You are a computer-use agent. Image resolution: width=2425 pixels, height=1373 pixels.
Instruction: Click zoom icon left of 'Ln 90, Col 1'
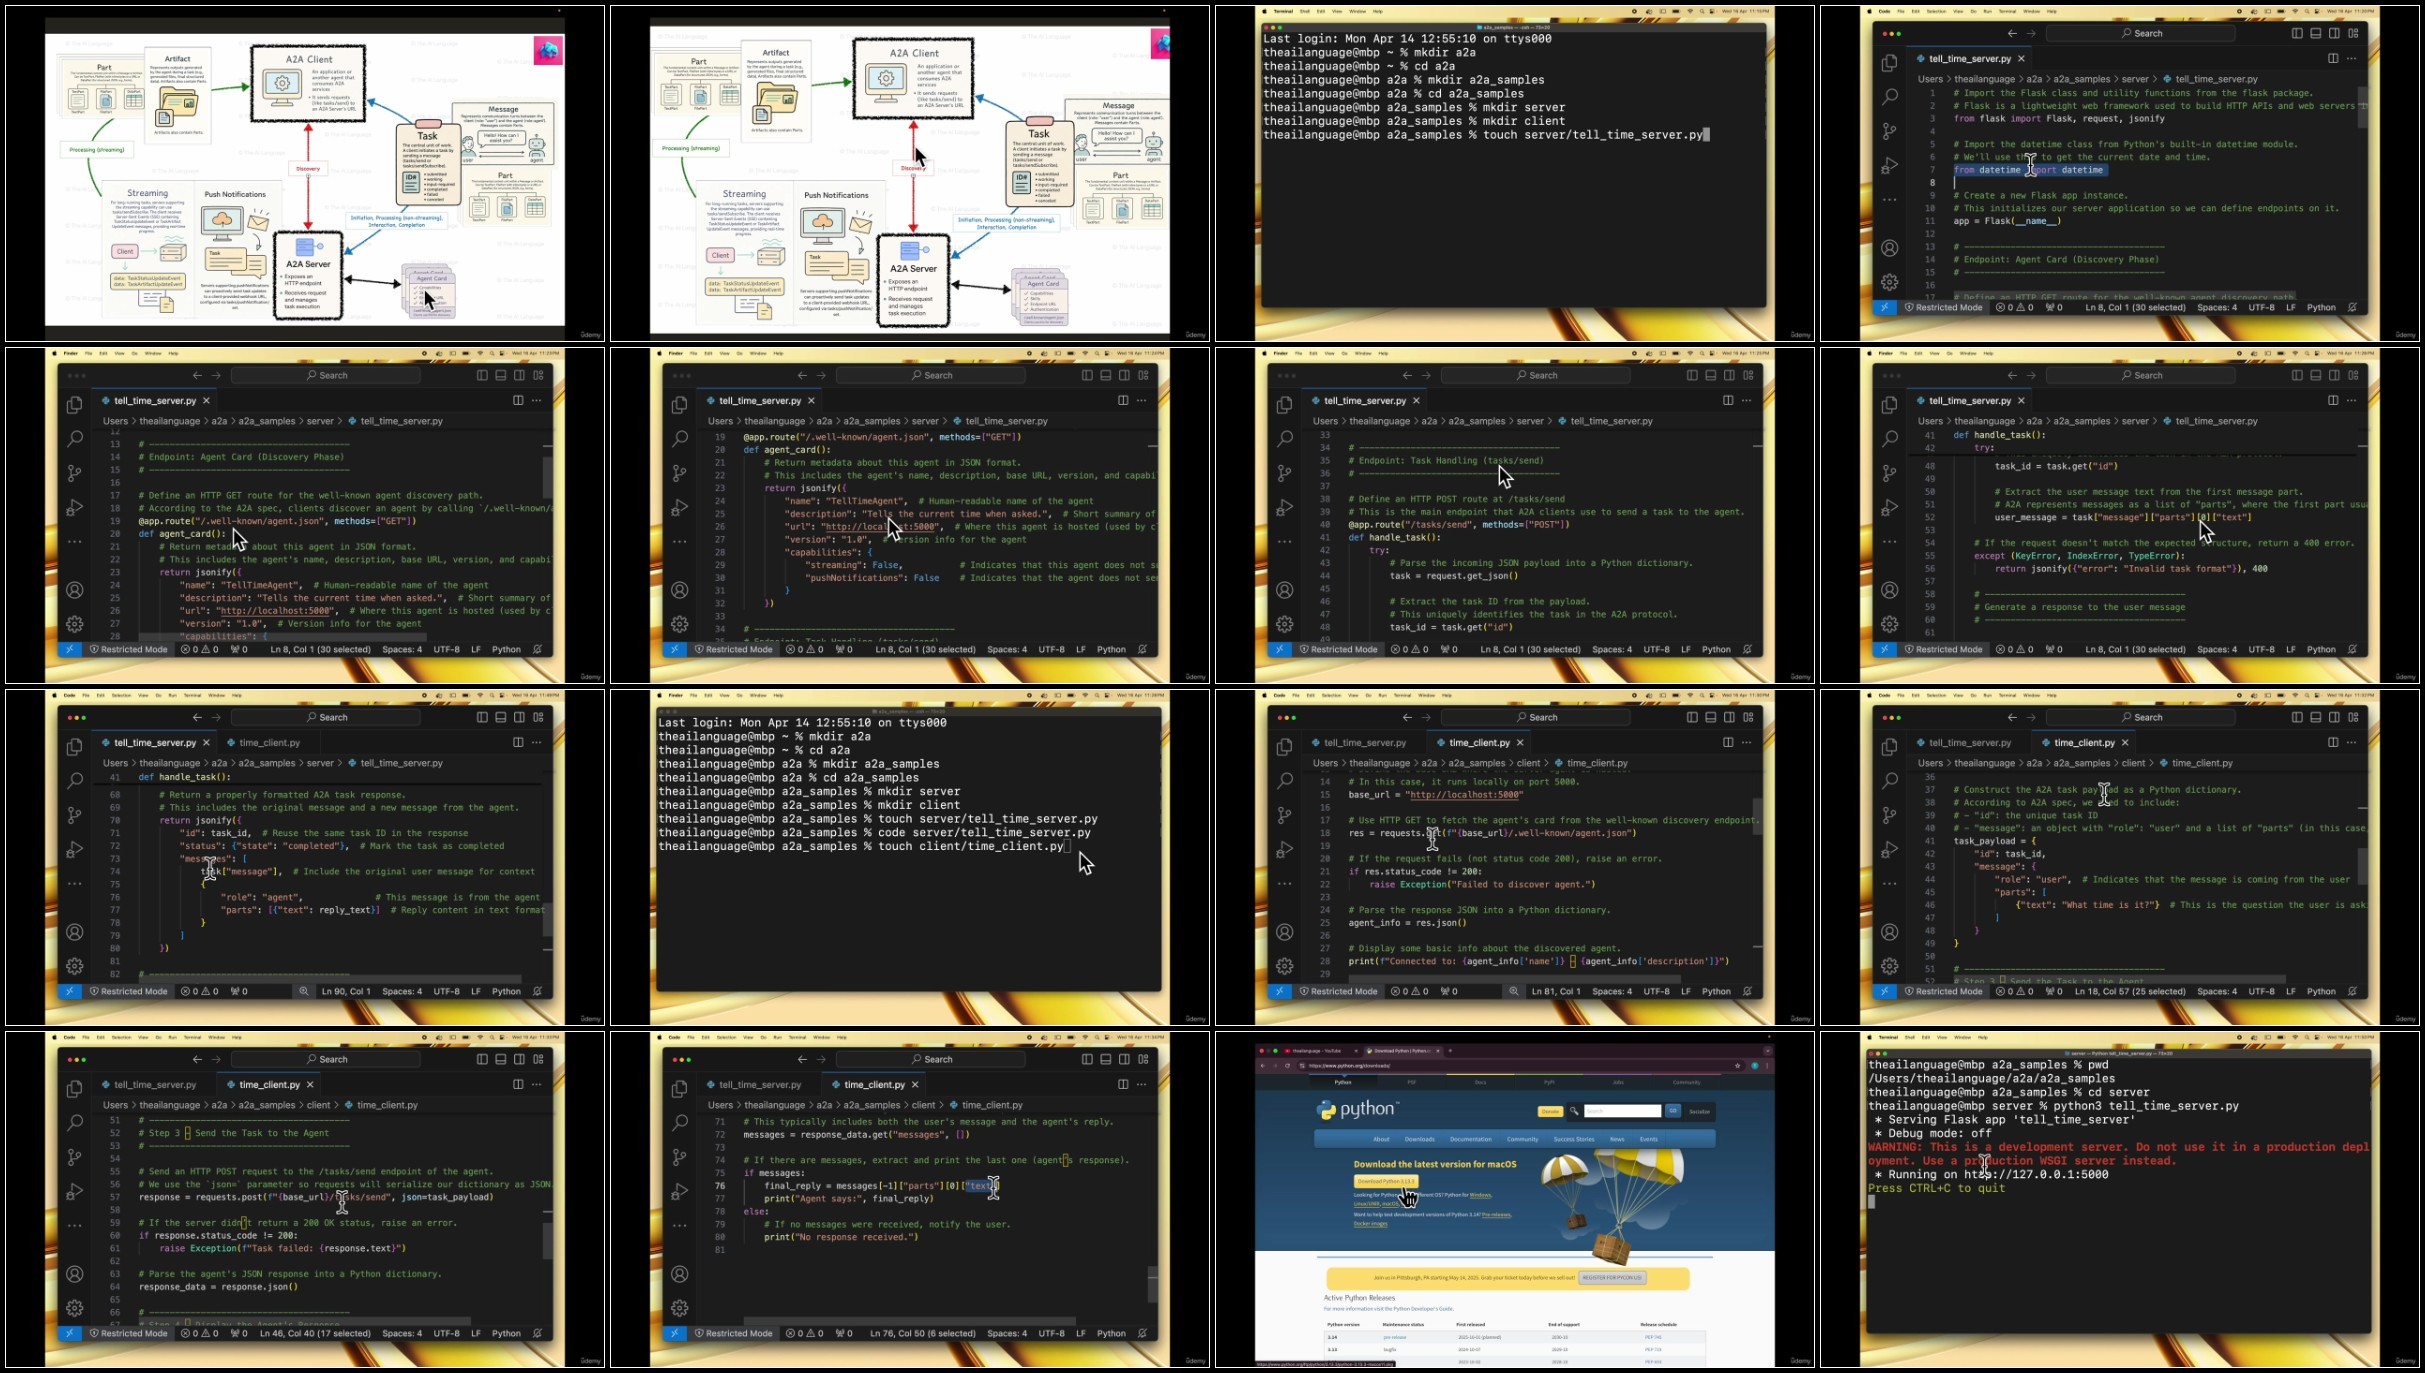(x=303, y=991)
